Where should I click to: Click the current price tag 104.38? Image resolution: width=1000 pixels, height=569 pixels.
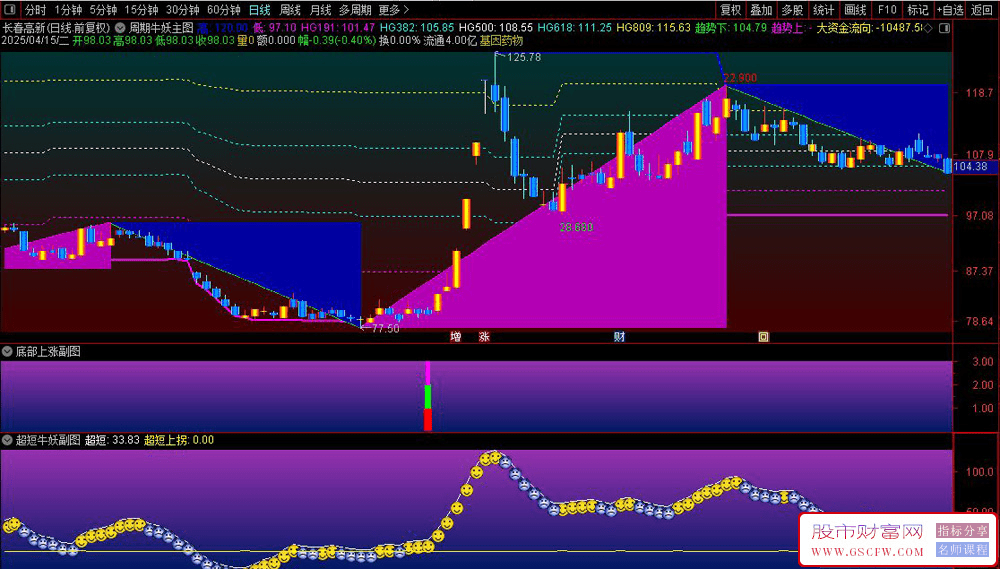tap(974, 166)
